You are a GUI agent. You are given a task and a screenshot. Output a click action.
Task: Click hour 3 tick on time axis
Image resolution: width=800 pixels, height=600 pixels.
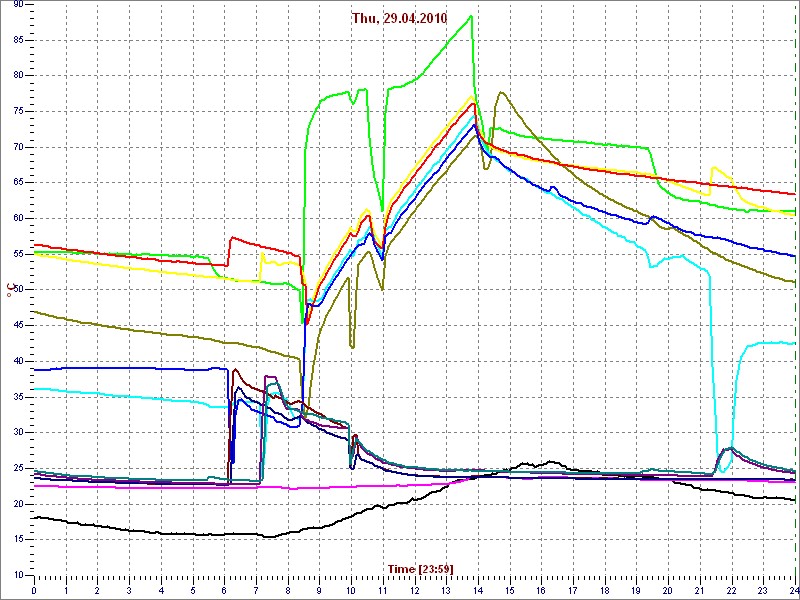[x=129, y=590]
